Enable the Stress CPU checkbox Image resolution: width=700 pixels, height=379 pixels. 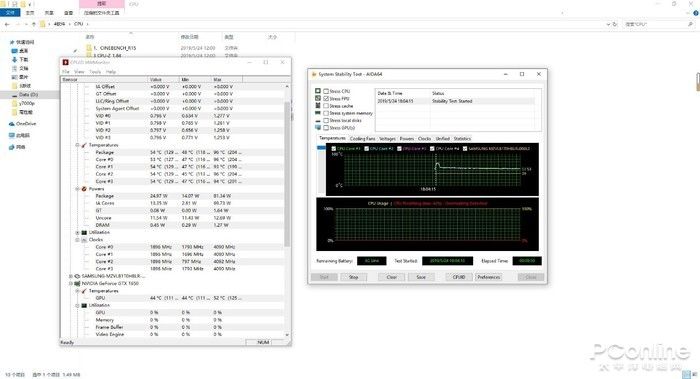point(326,91)
